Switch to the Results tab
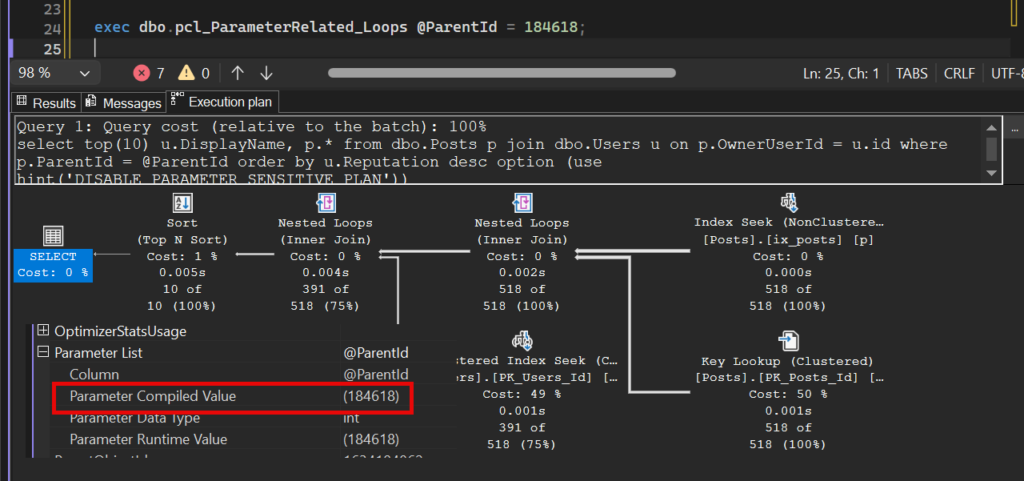This screenshot has width=1024, height=481. pyautogui.click(x=46, y=102)
